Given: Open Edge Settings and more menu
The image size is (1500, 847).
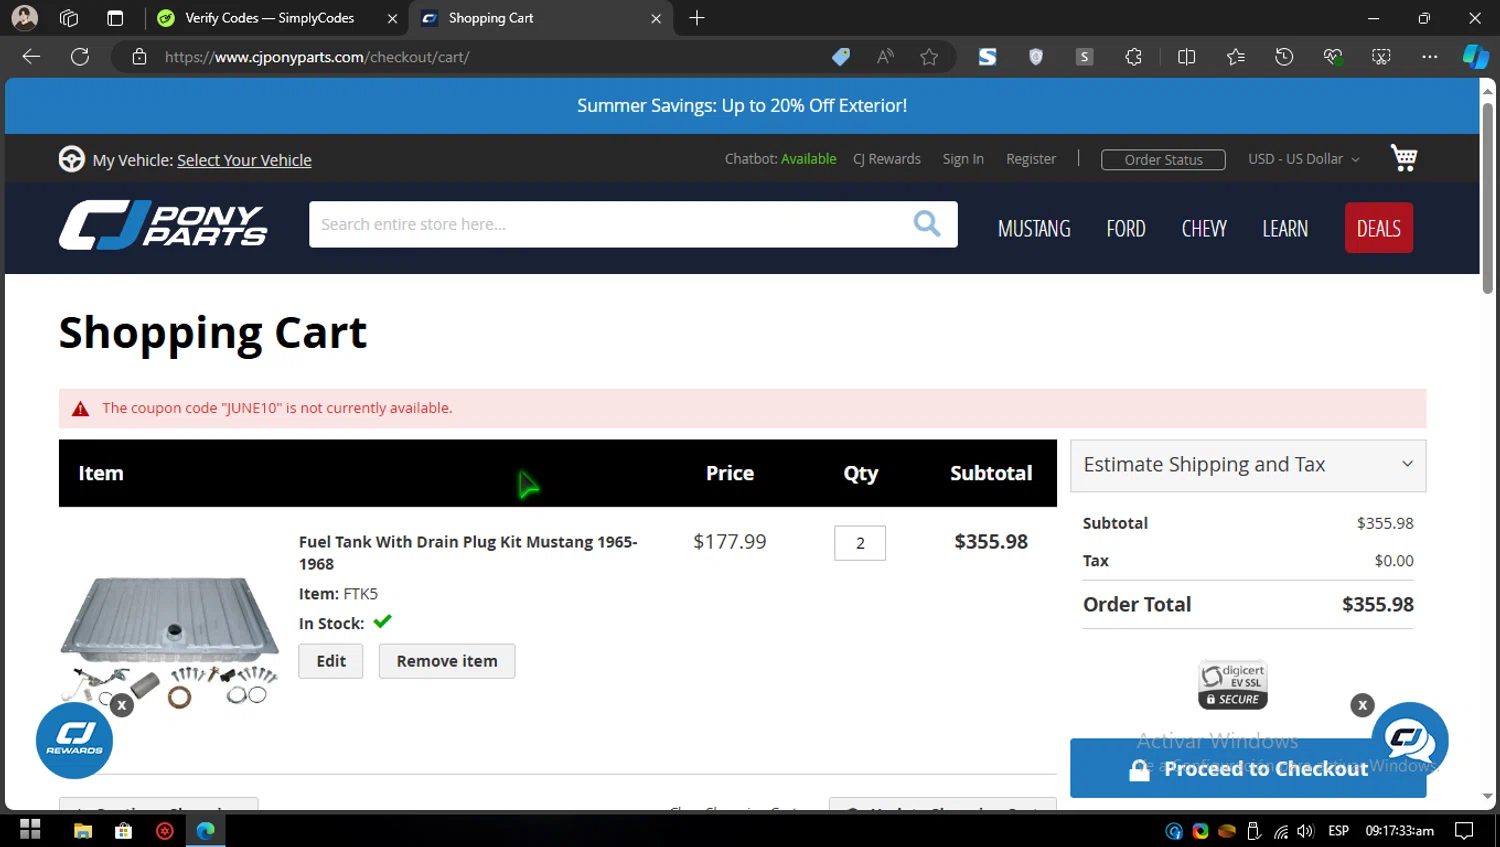Looking at the screenshot, I should coord(1430,57).
